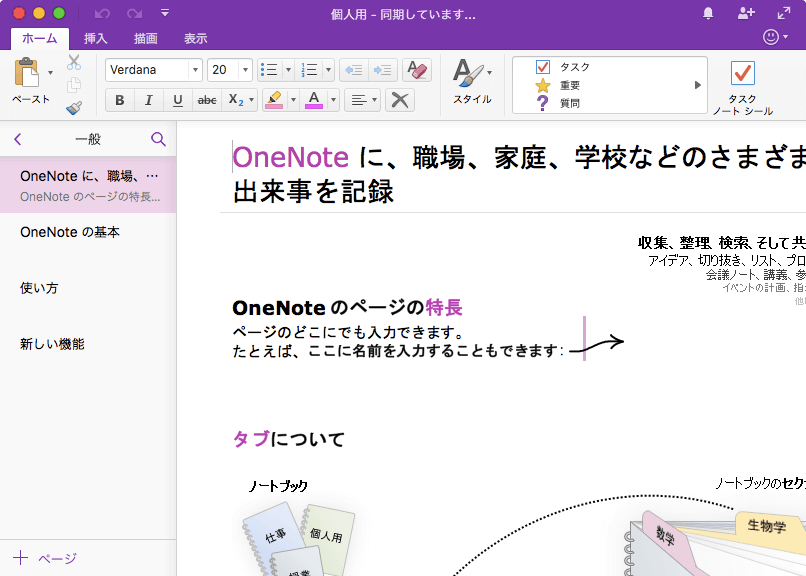Redo the last action

[134, 13]
